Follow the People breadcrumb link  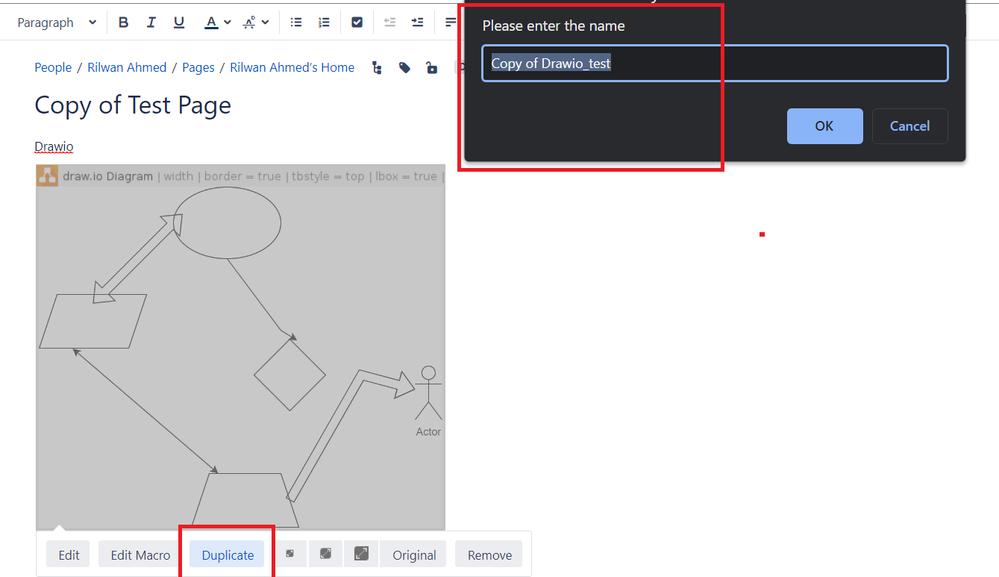[x=53, y=68]
